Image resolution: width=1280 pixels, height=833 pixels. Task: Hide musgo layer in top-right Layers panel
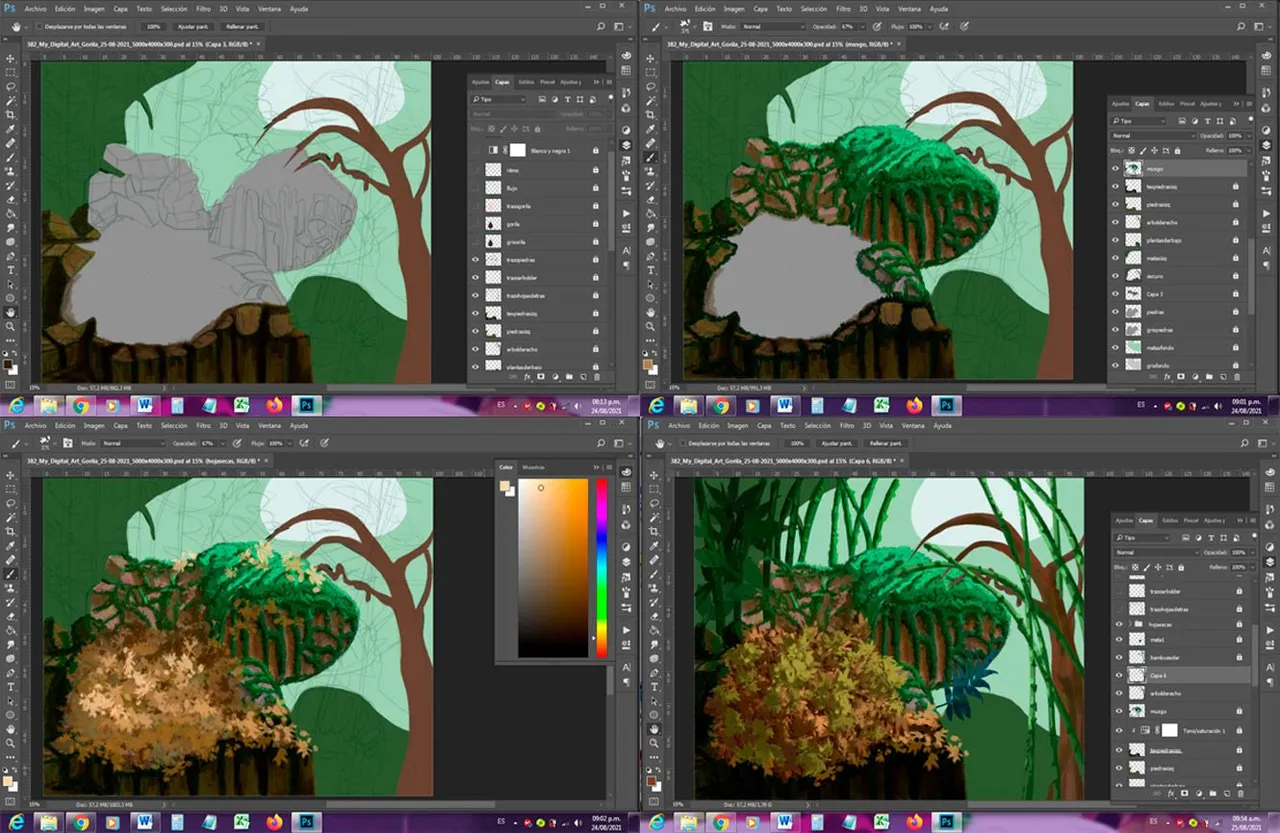[1116, 169]
